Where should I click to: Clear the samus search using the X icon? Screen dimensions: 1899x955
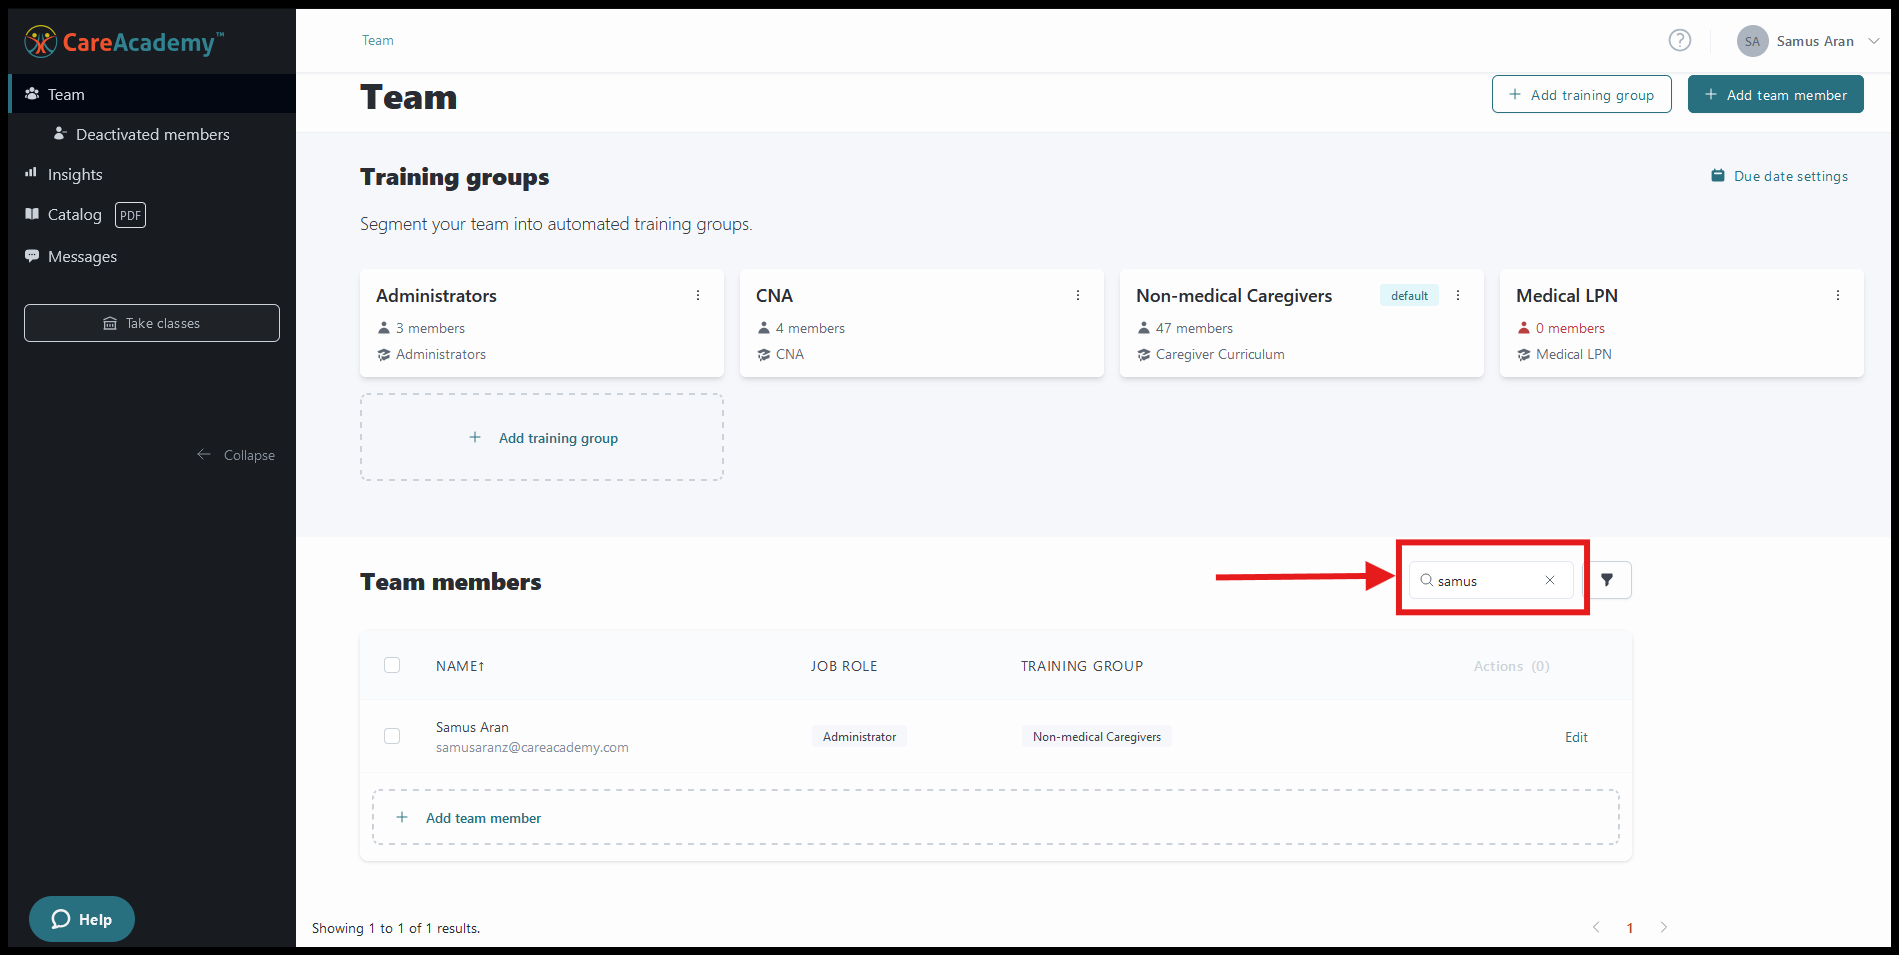click(x=1549, y=580)
